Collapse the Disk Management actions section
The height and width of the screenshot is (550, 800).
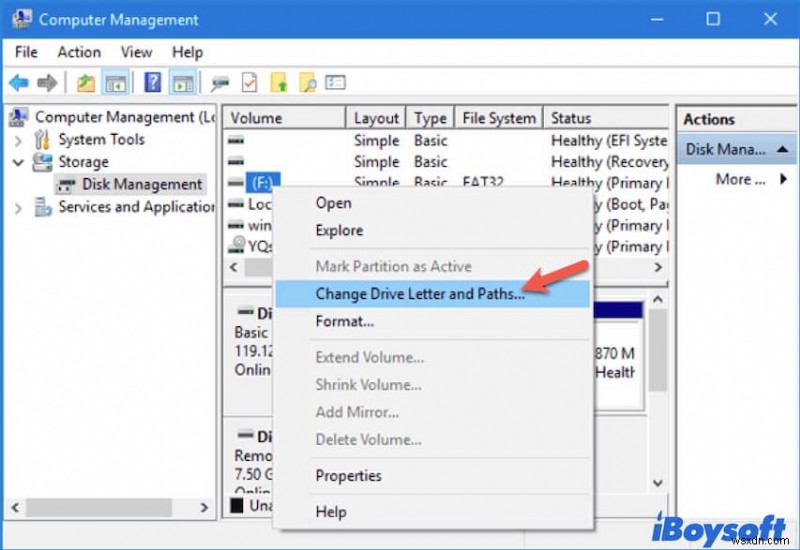point(782,149)
